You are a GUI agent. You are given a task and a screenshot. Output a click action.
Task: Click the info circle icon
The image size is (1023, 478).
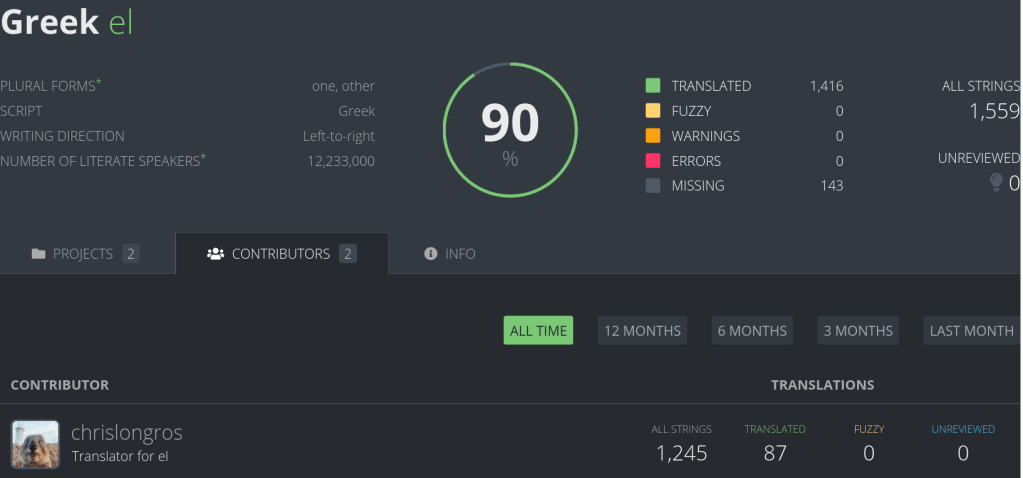pyautogui.click(x=431, y=254)
